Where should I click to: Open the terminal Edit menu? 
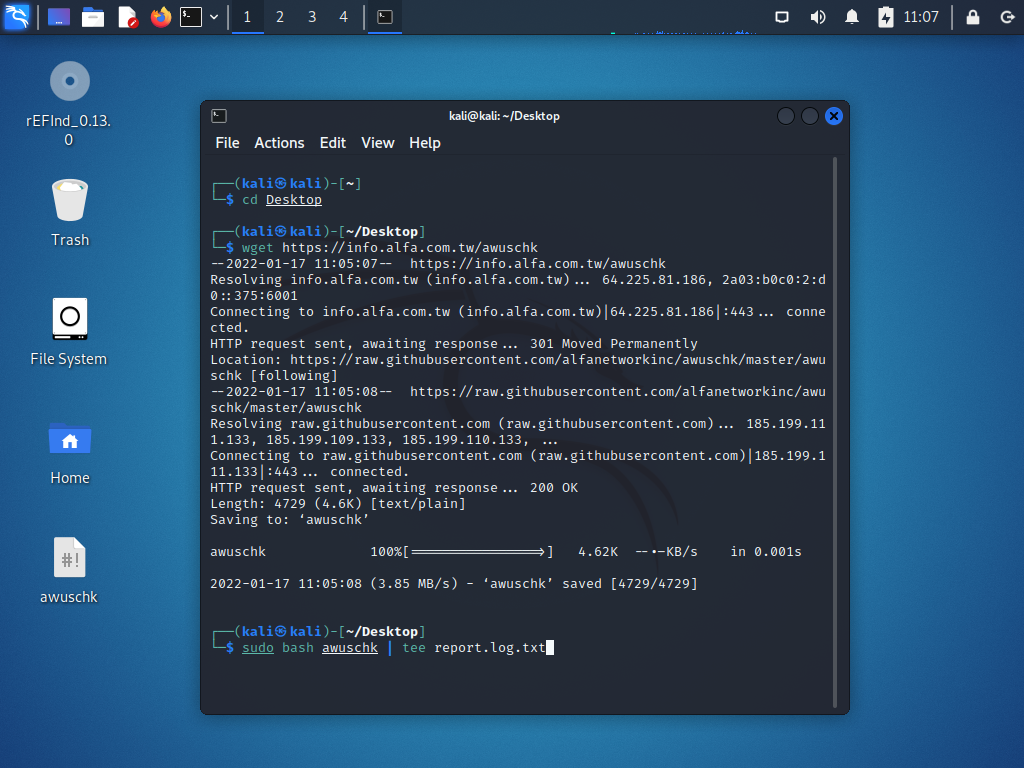[x=332, y=143]
